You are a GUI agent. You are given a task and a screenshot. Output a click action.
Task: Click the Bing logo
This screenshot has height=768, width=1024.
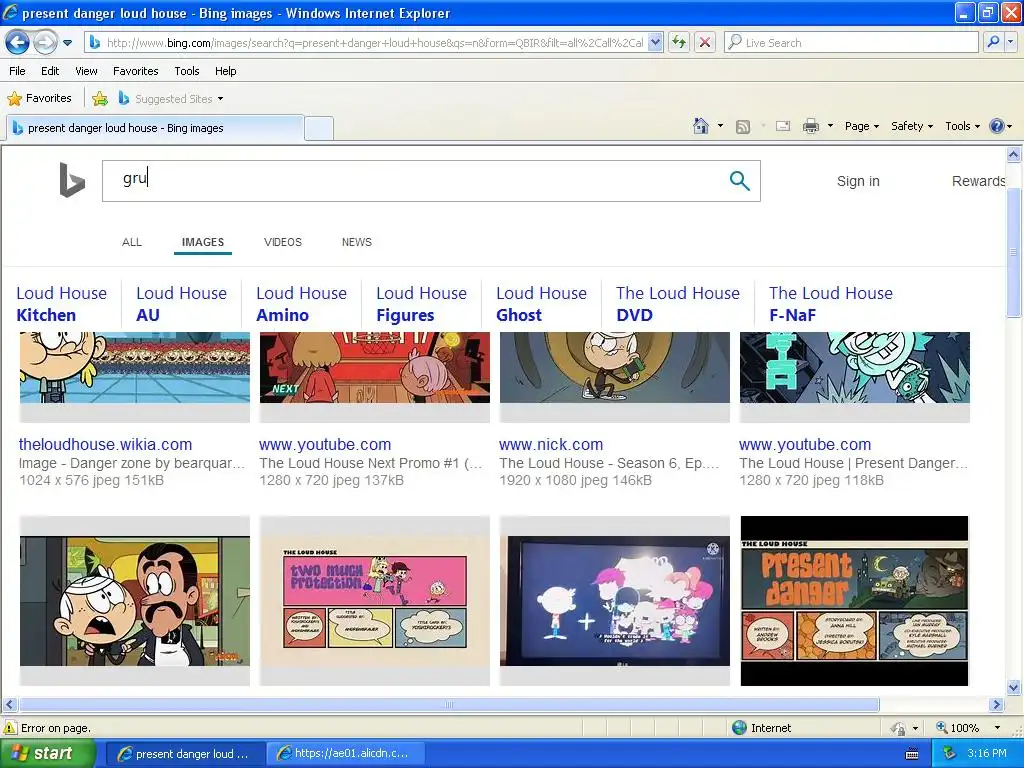(x=72, y=180)
